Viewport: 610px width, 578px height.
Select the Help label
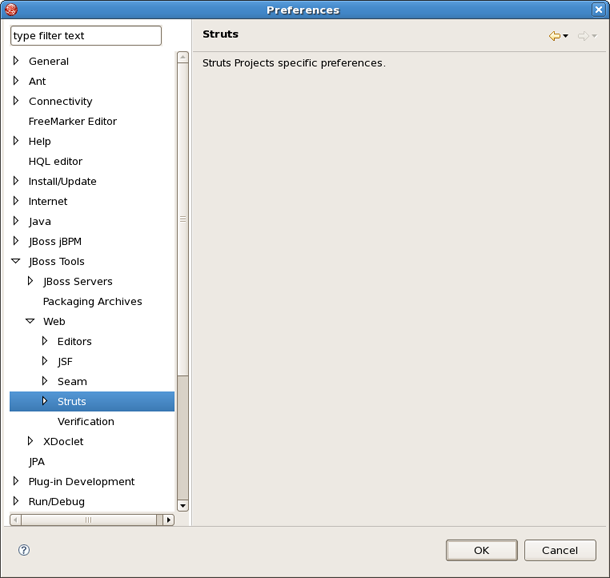[x=40, y=142]
